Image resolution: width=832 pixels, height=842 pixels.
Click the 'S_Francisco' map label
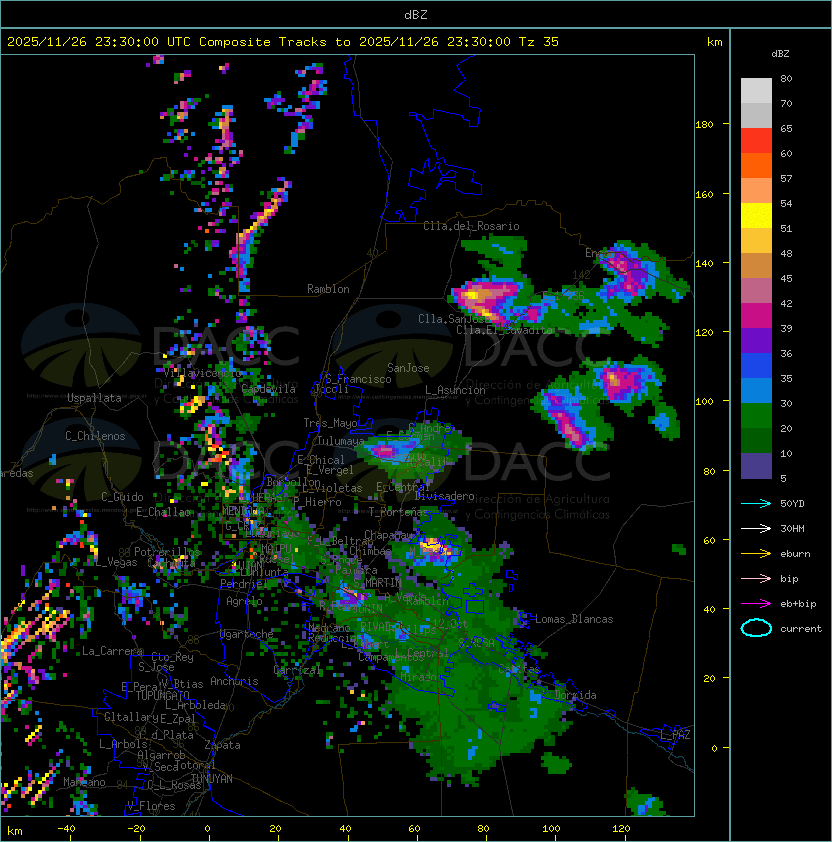click(358, 379)
